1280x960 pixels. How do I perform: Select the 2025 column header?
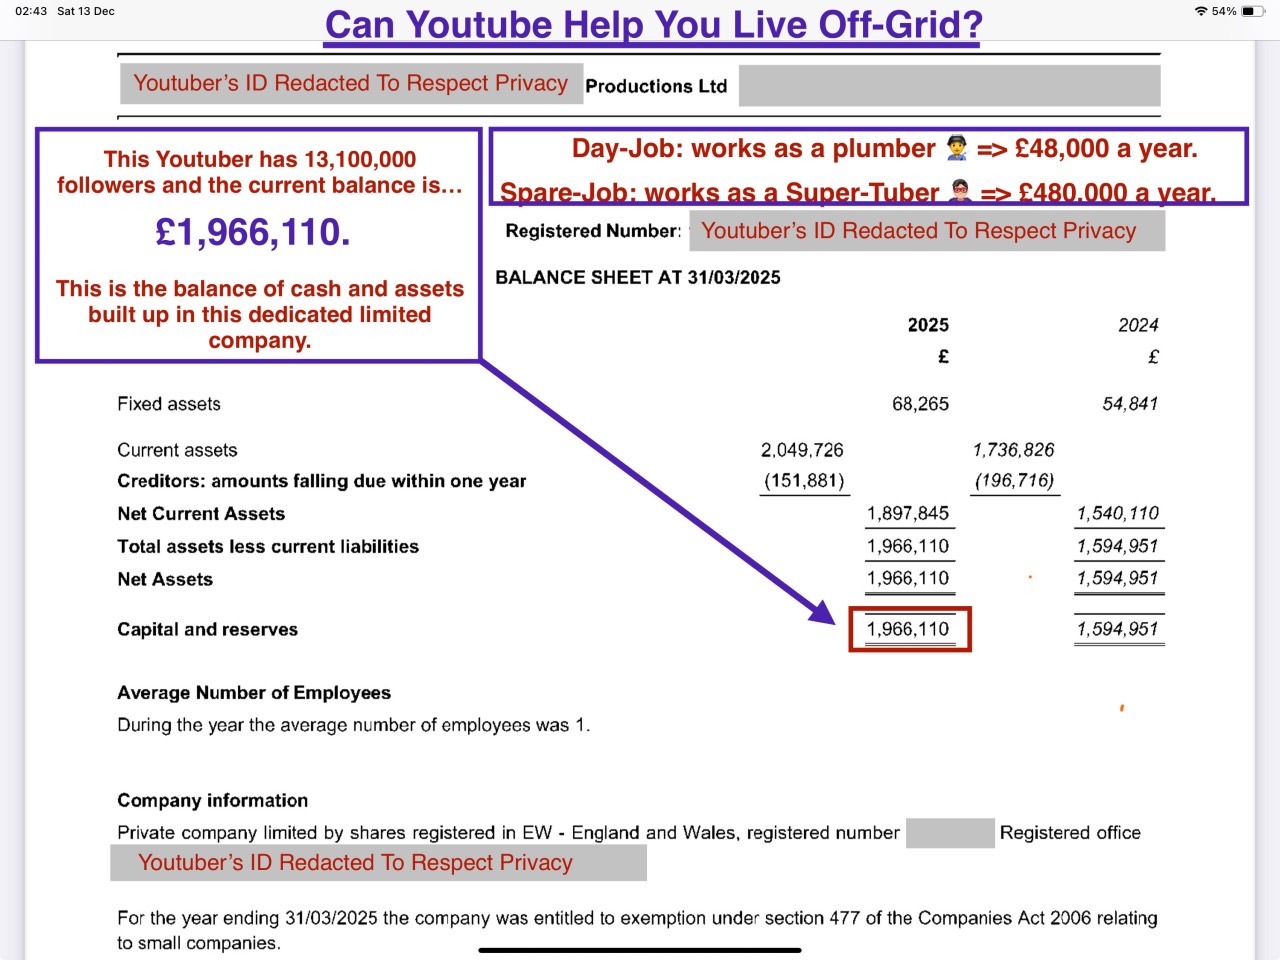coord(928,325)
